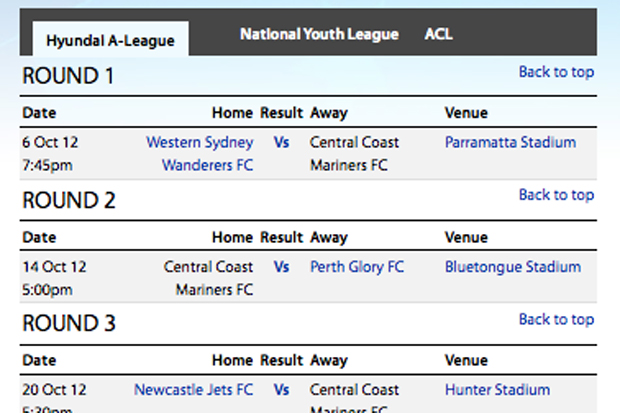
Task: Click the ROUND 1 heading
Action: (x=68, y=76)
